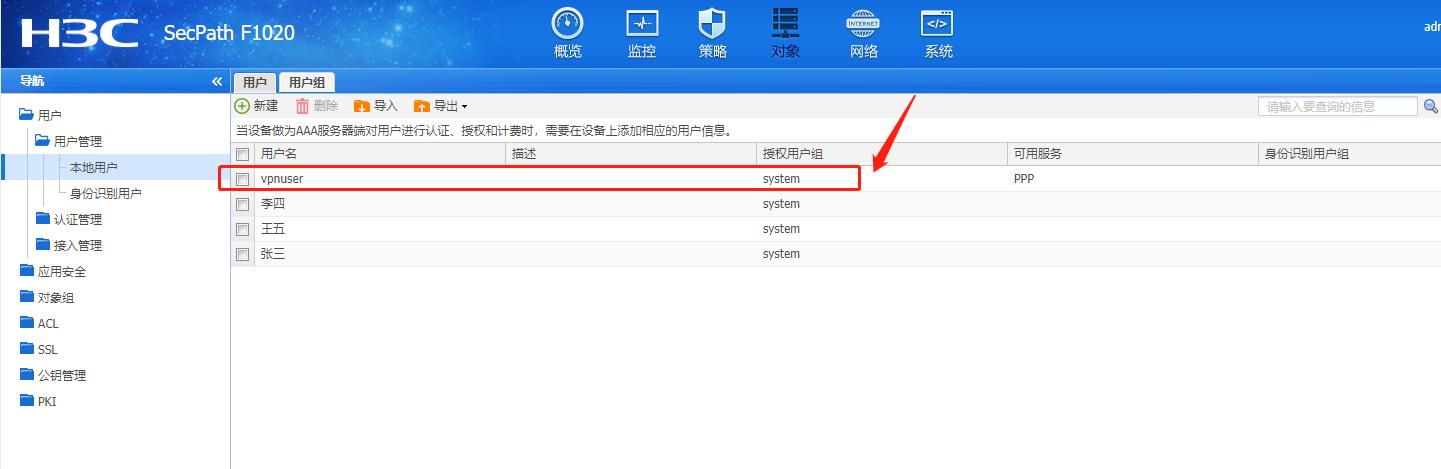Screen dimensions: 1441x469
Task: Tick the 李四 row checkbox
Action: (242, 204)
